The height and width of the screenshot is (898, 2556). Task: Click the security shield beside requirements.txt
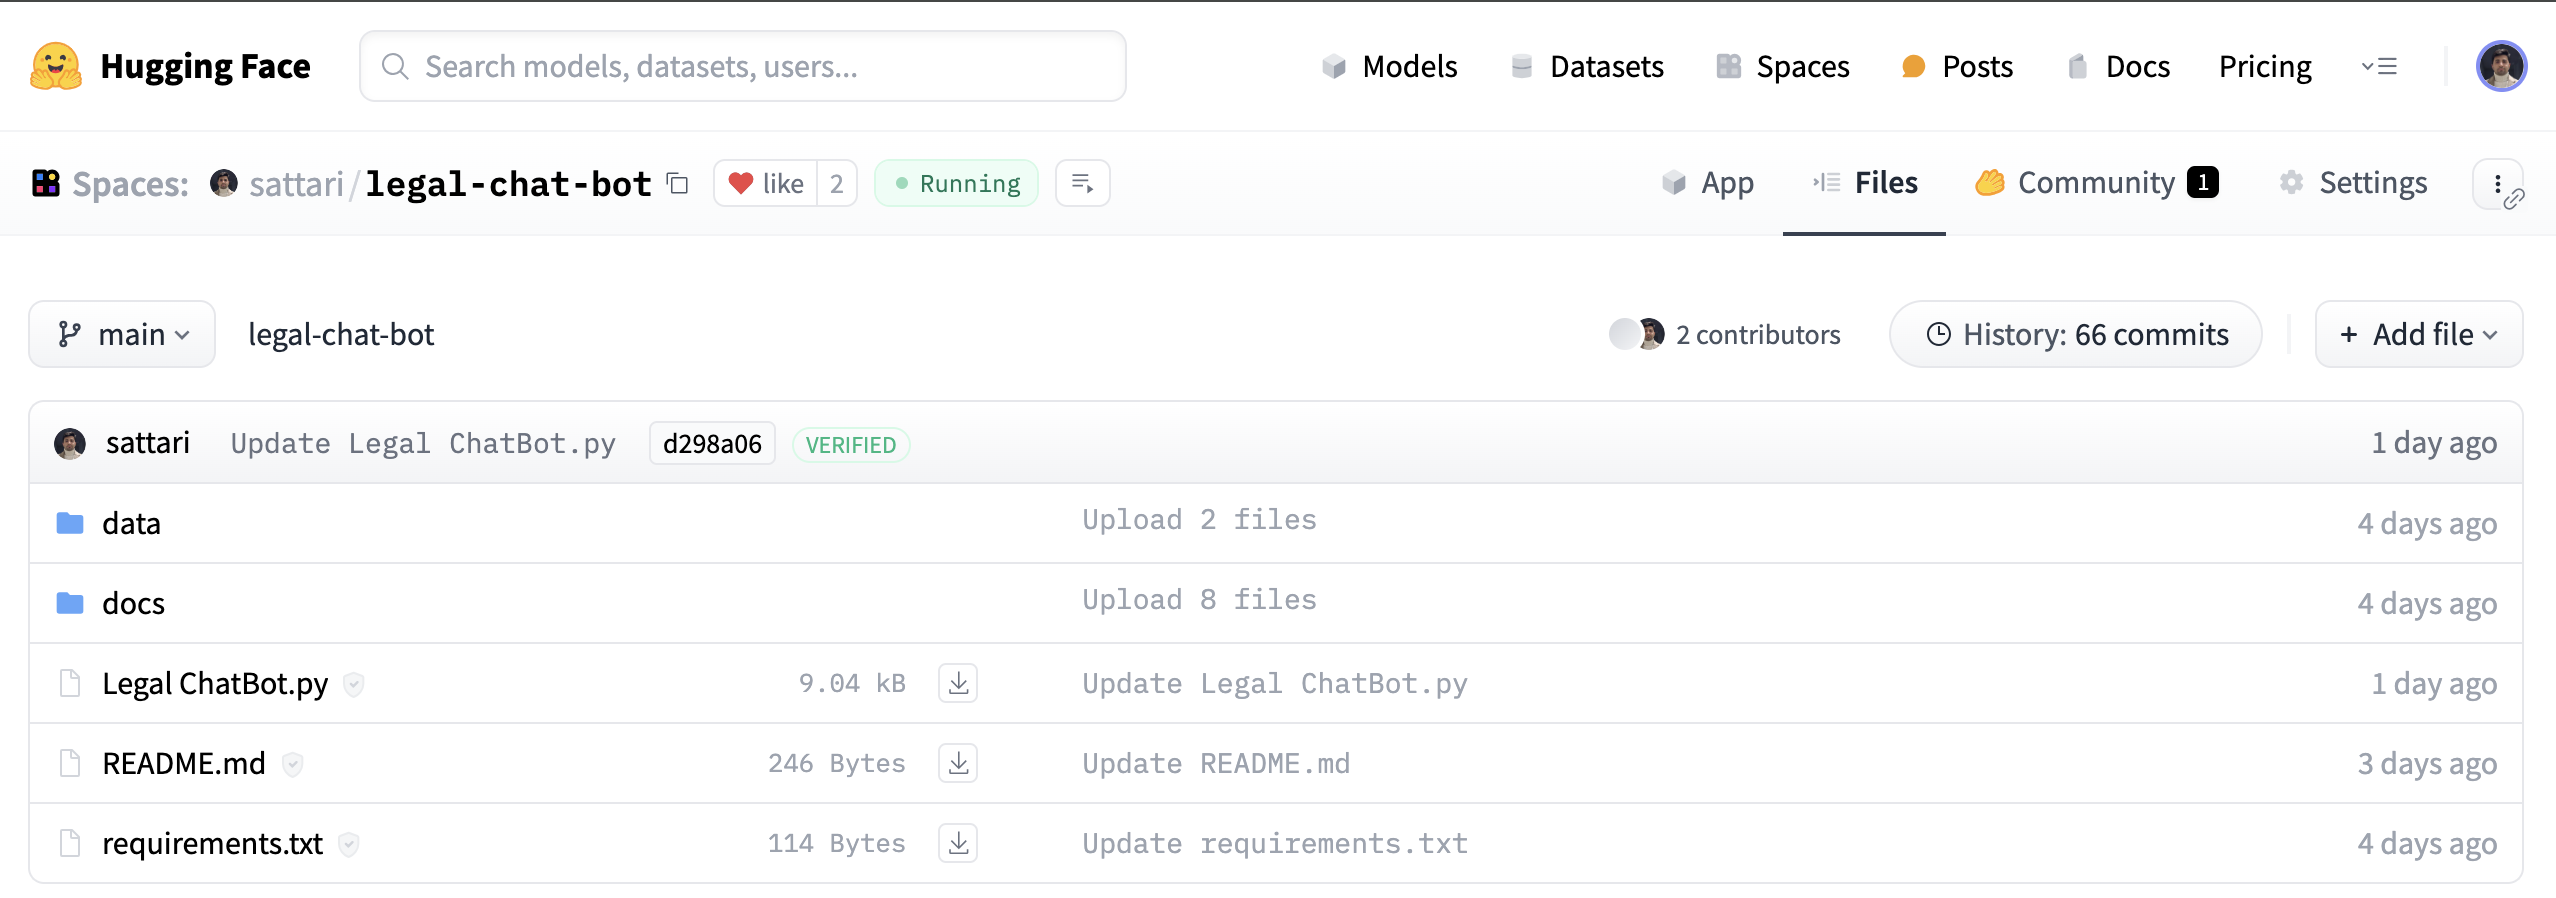click(348, 844)
